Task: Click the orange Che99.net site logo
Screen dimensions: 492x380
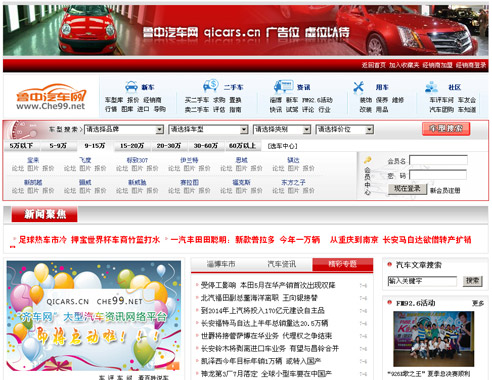Action: (x=51, y=97)
